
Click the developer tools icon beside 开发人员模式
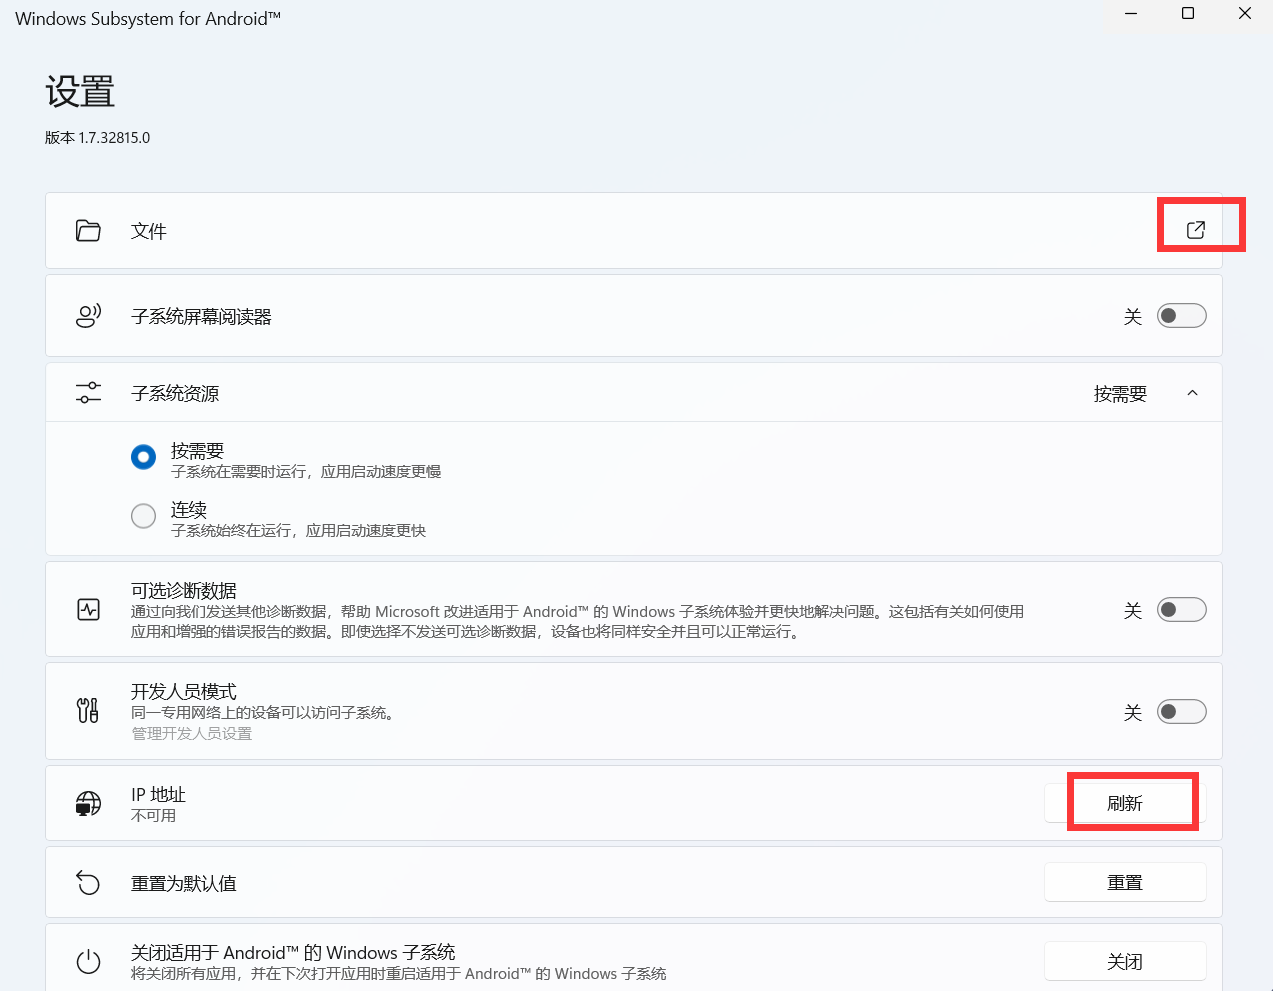(88, 711)
